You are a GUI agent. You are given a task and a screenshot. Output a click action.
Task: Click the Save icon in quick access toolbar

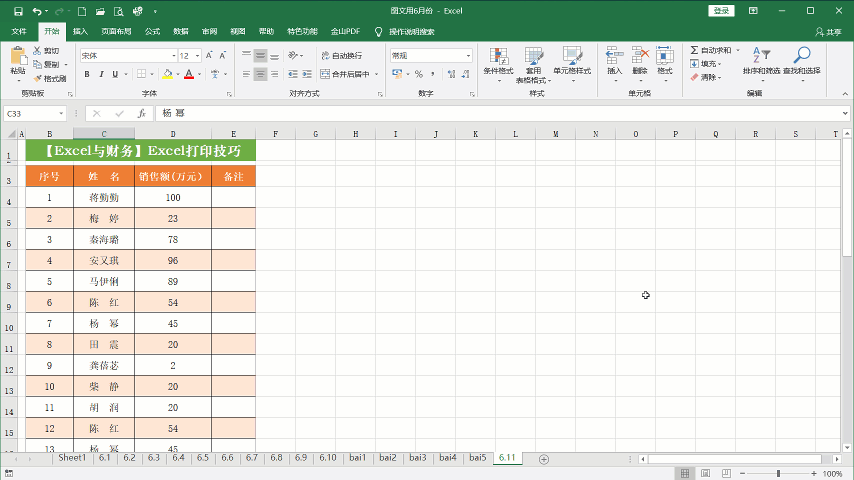point(18,11)
